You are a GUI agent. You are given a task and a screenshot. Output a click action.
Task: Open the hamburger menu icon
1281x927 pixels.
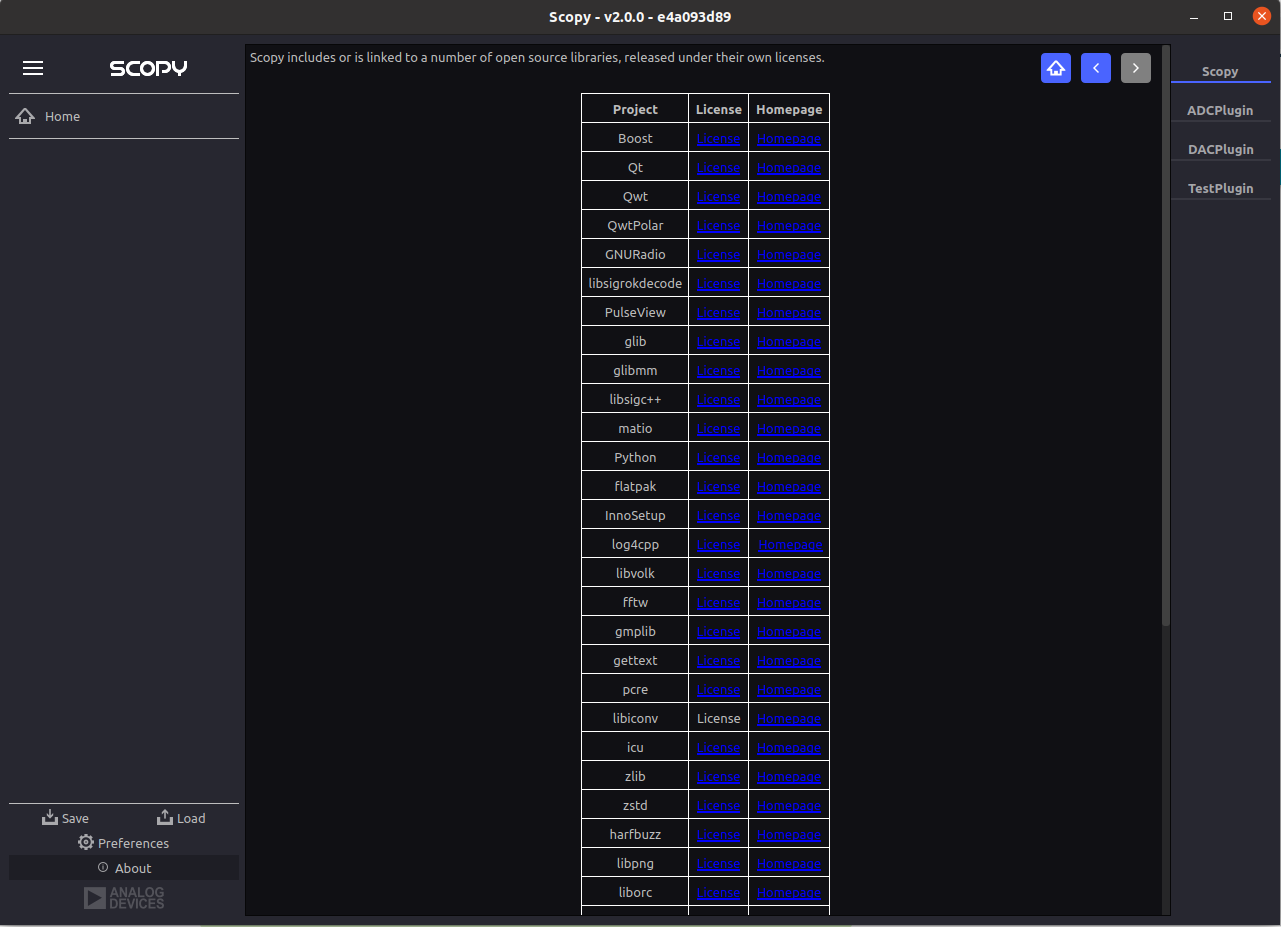33,68
